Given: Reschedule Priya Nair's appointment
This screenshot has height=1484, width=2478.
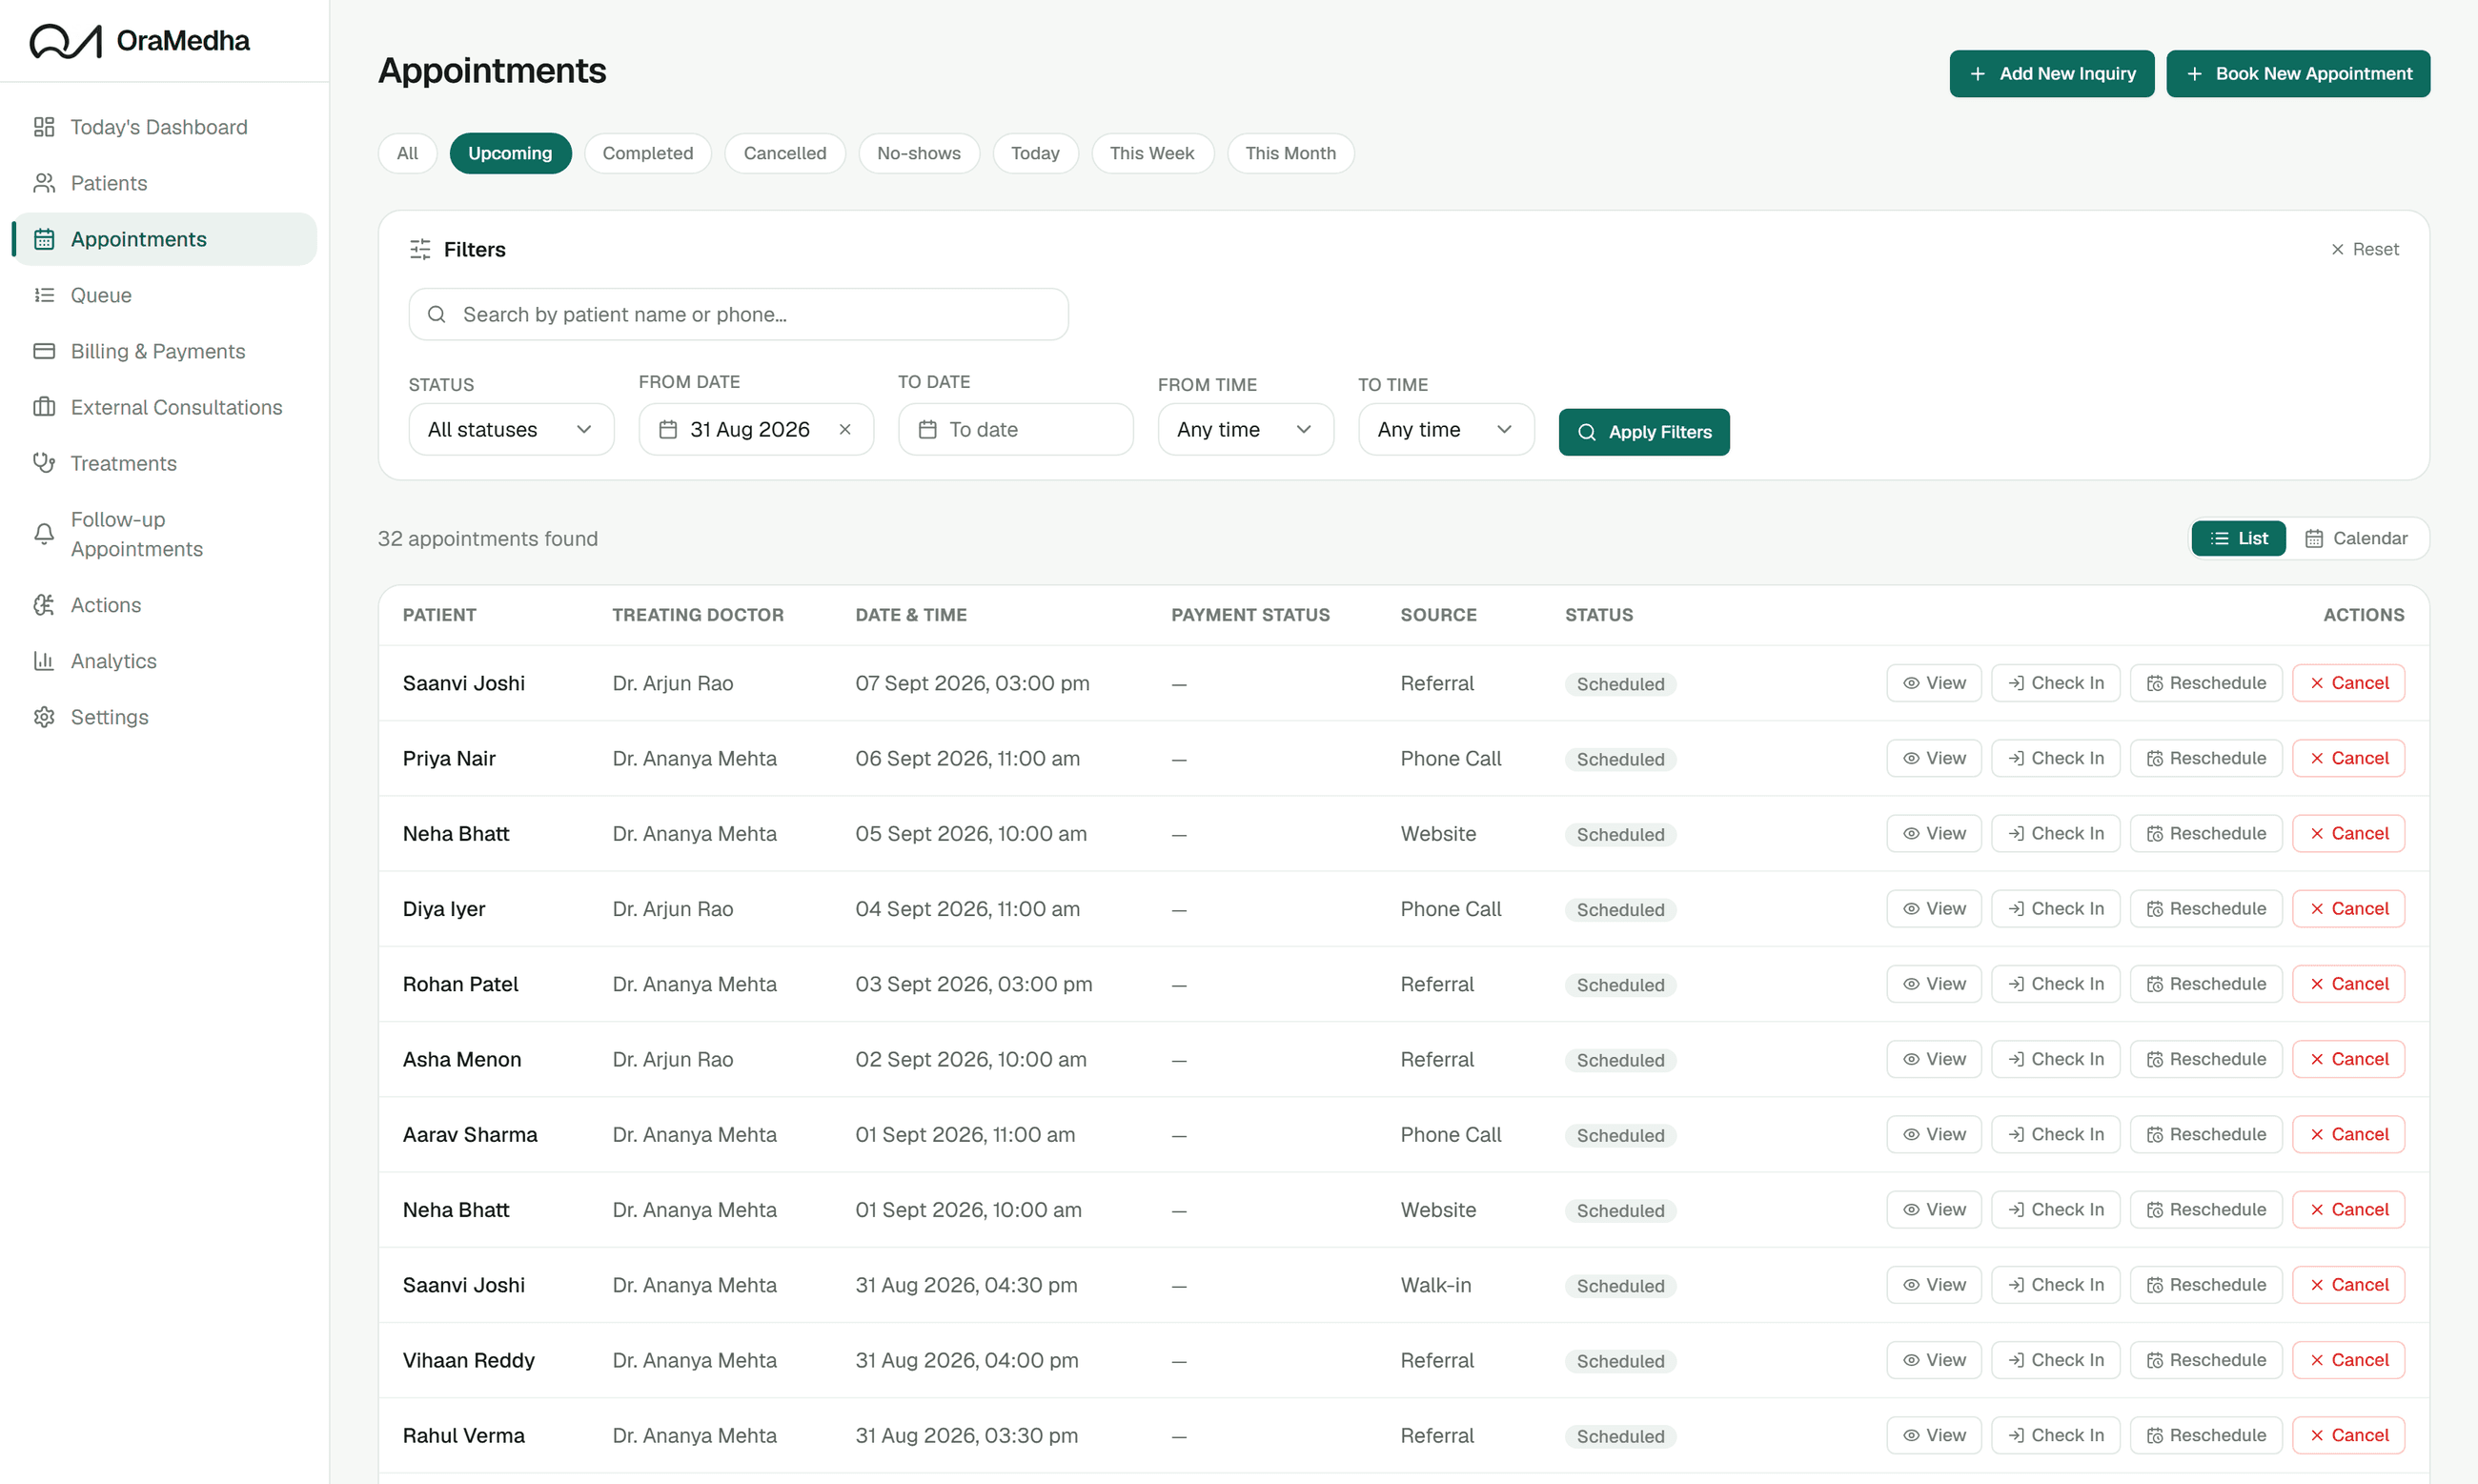Looking at the screenshot, I should pyautogui.click(x=2206, y=758).
